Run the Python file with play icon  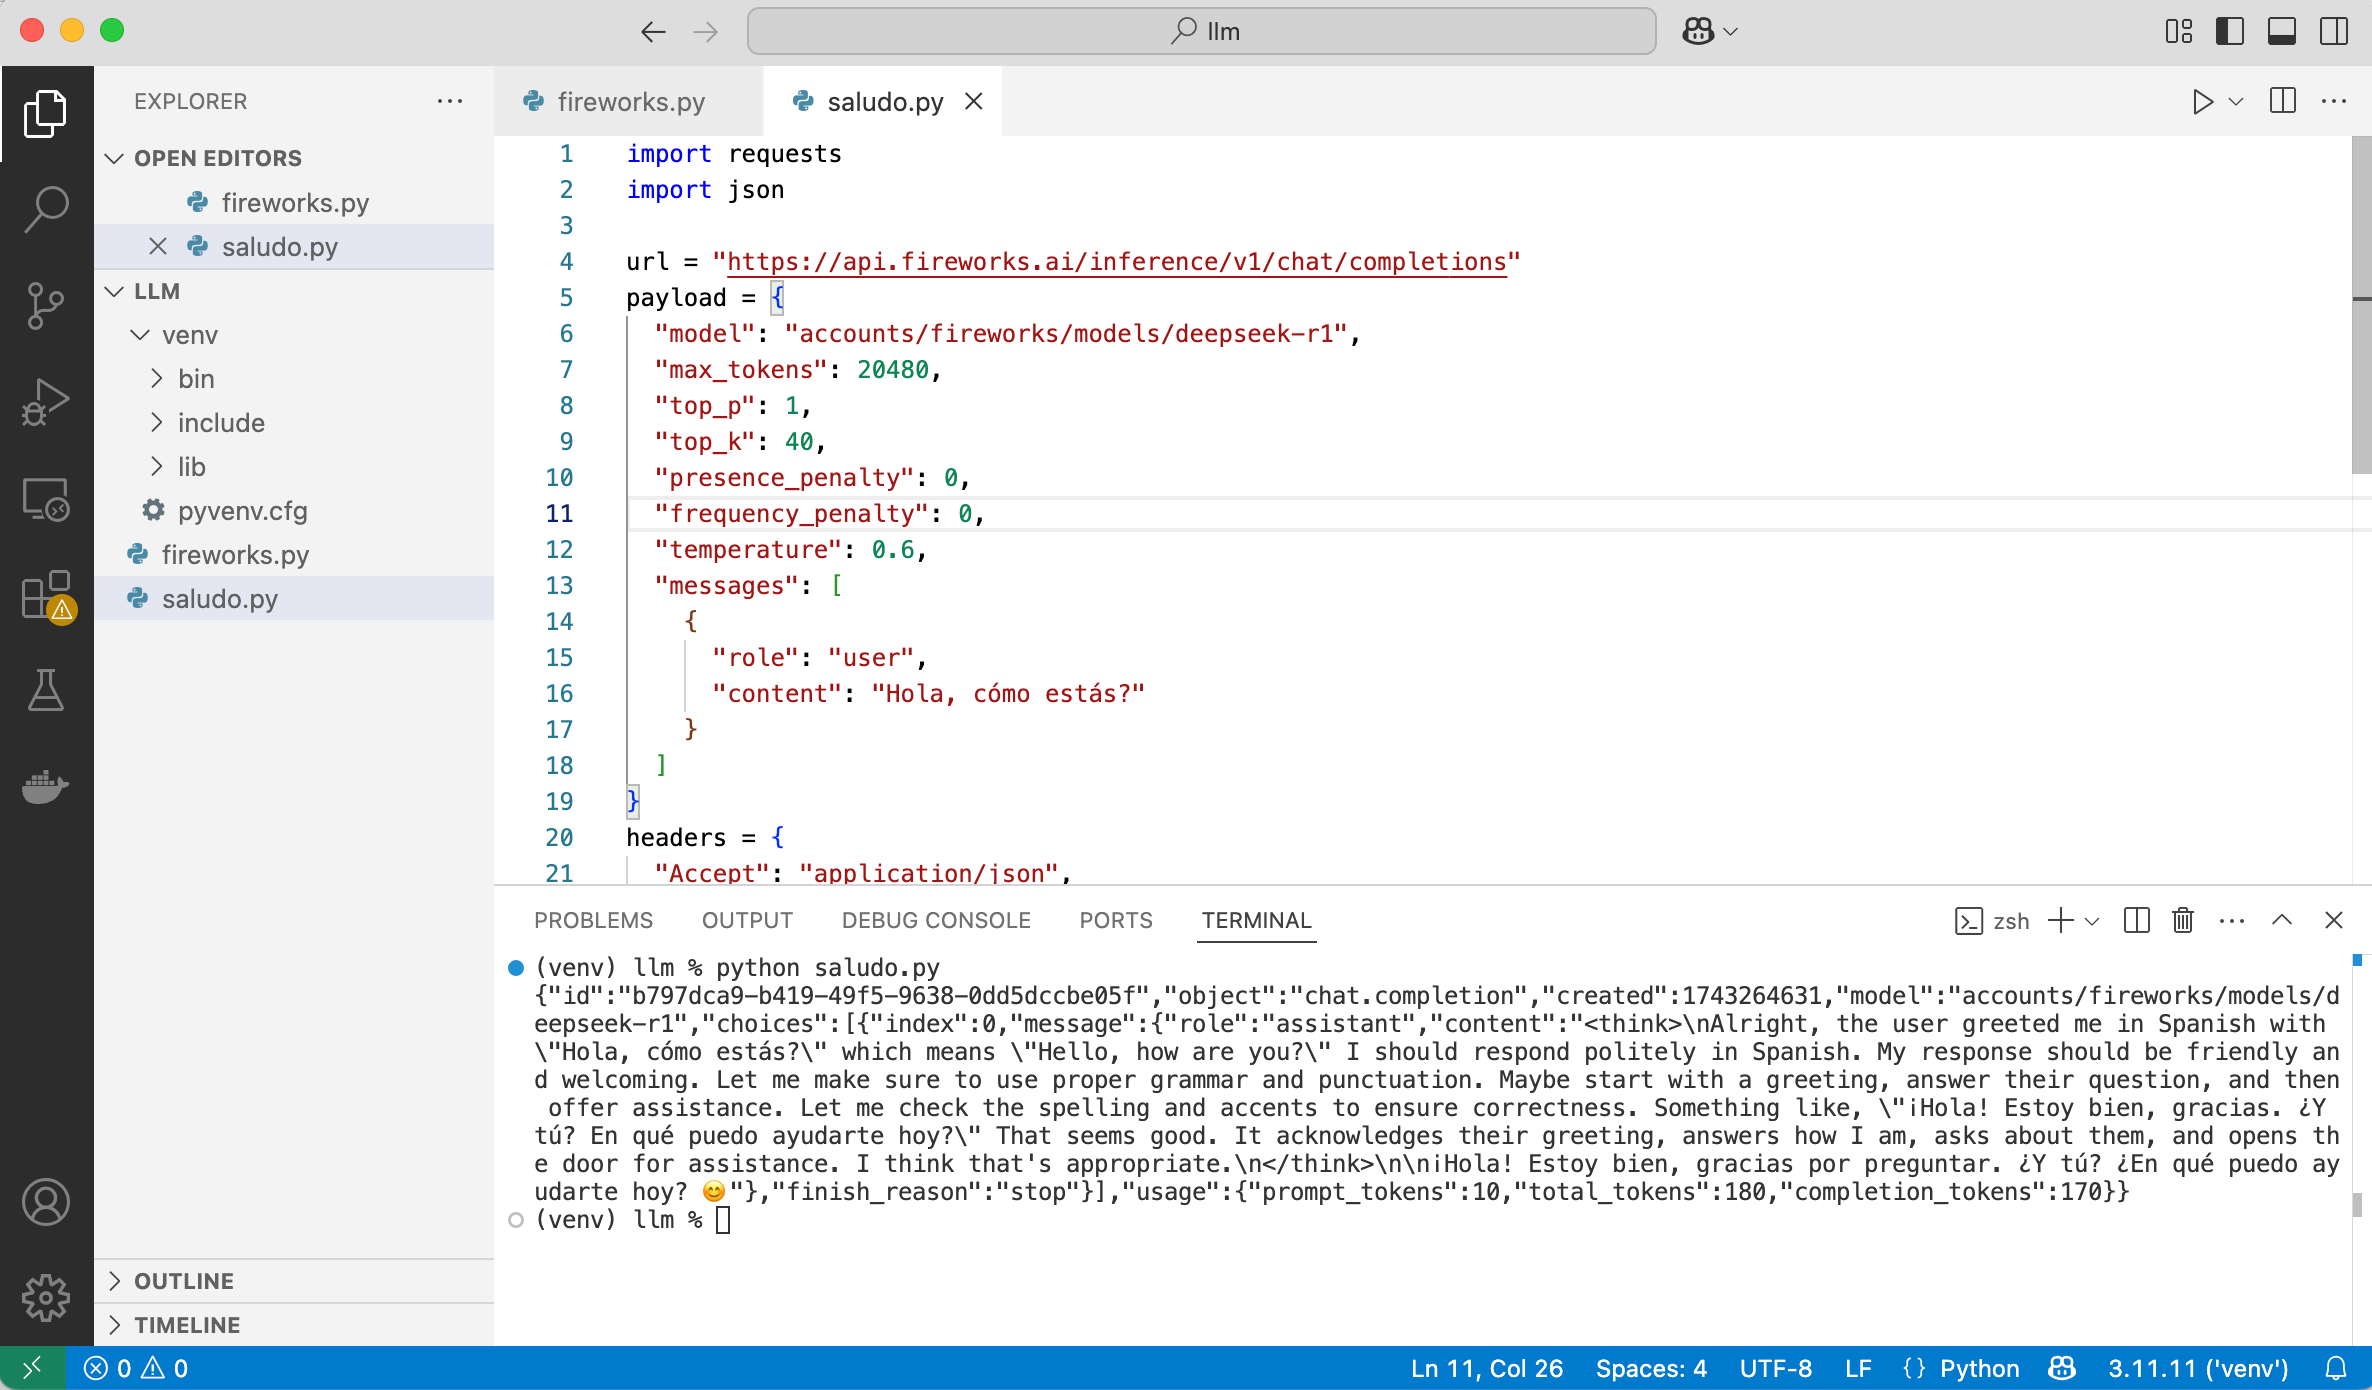click(x=2202, y=102)
